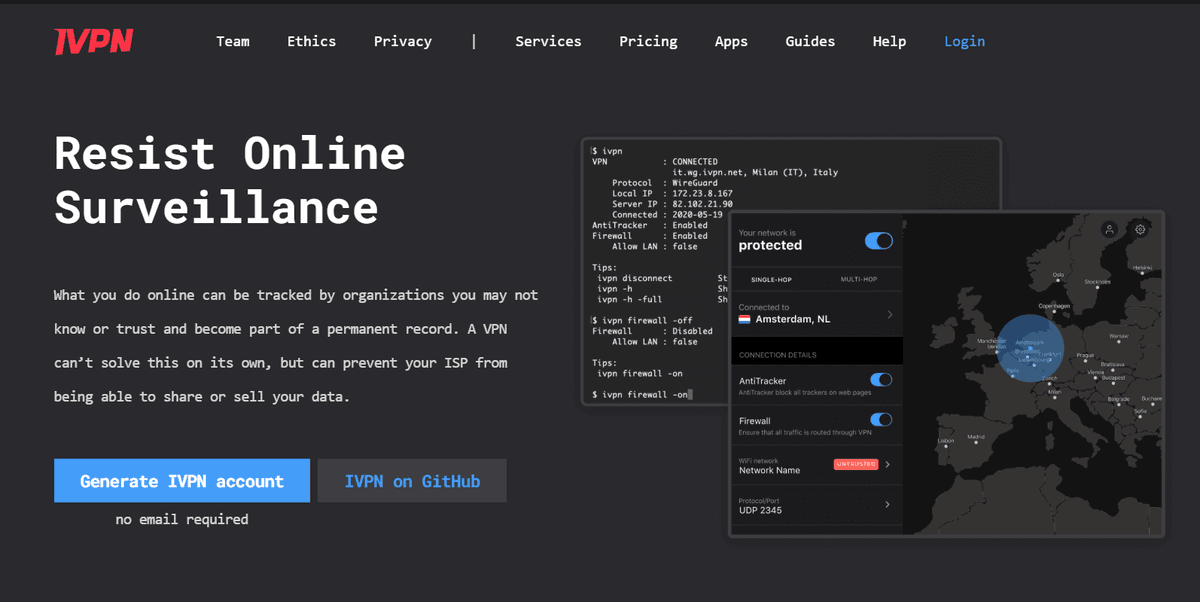Click Generate IVPN account button
Screen dimensions: 1200x602
pos(182,481)
